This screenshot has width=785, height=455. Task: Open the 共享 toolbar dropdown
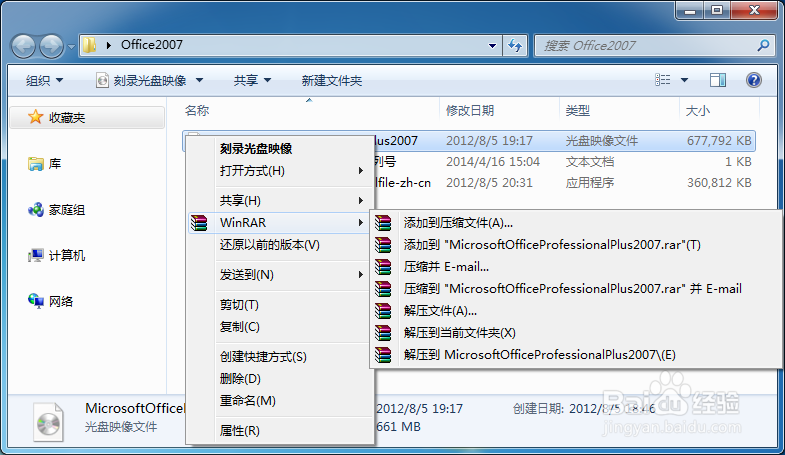252,80
